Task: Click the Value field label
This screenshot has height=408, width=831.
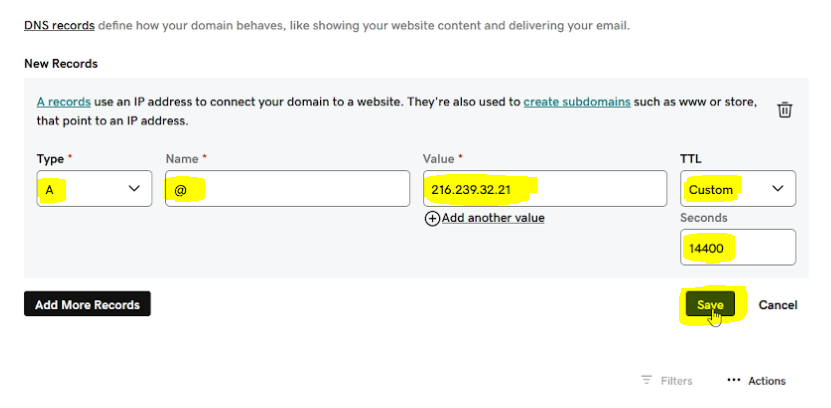Action: coord(439,159)
